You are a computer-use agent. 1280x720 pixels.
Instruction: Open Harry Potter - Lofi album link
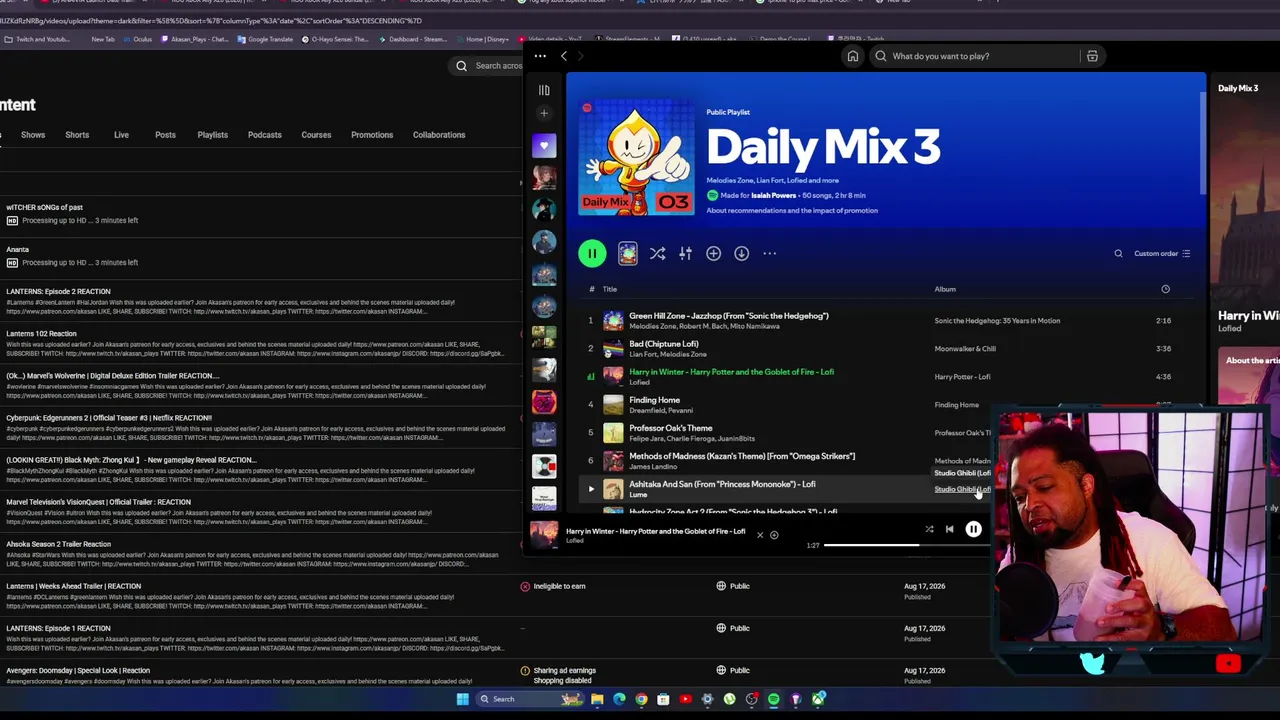pos(962,377)
